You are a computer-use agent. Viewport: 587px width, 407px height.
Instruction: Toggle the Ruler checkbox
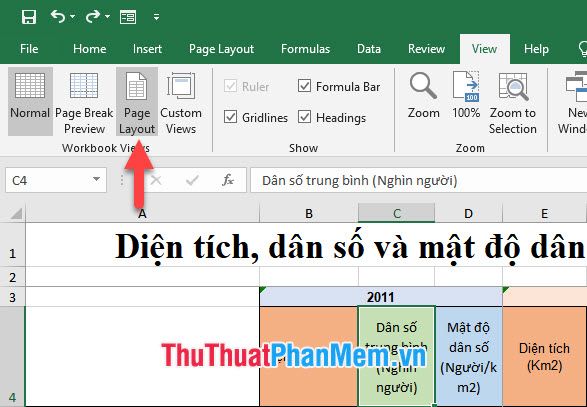[x=230, y=86]
